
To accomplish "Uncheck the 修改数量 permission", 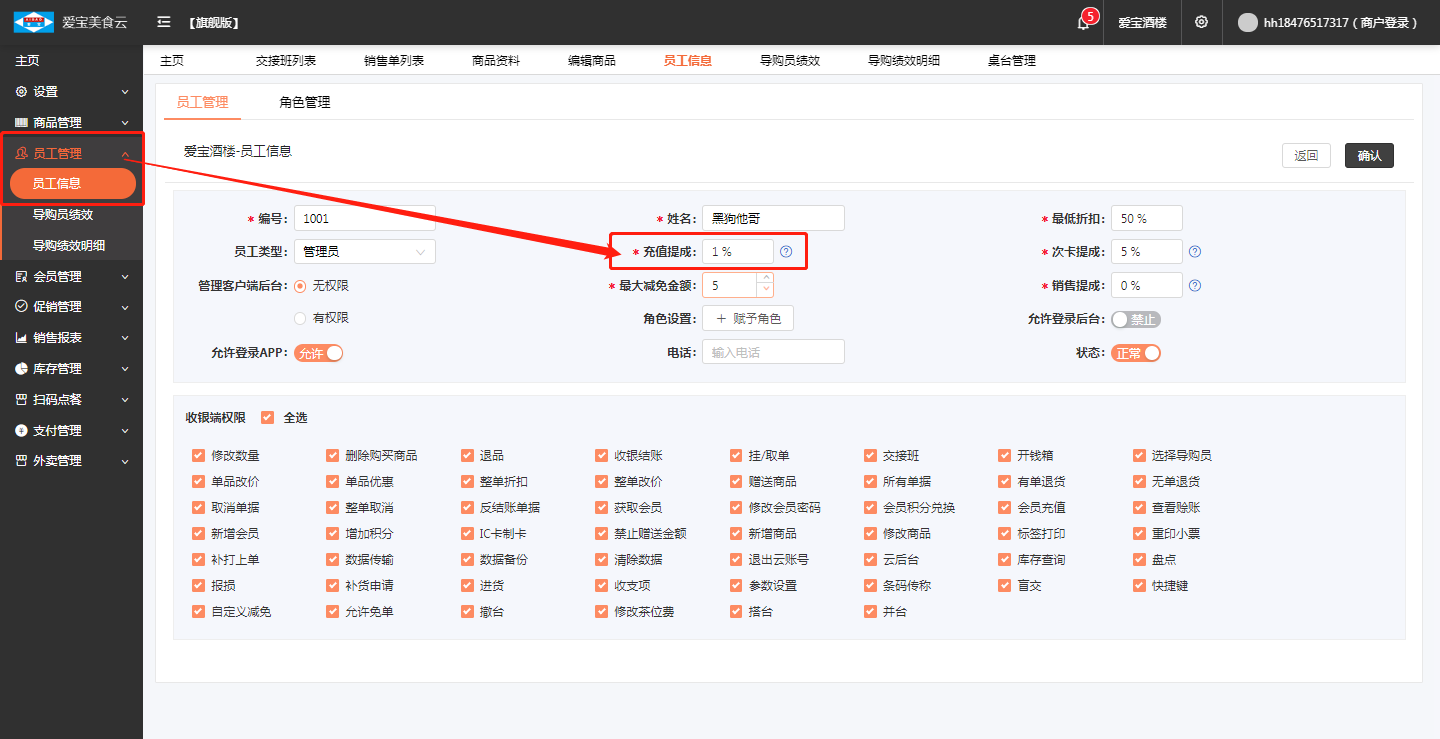I will click(198, 456).
